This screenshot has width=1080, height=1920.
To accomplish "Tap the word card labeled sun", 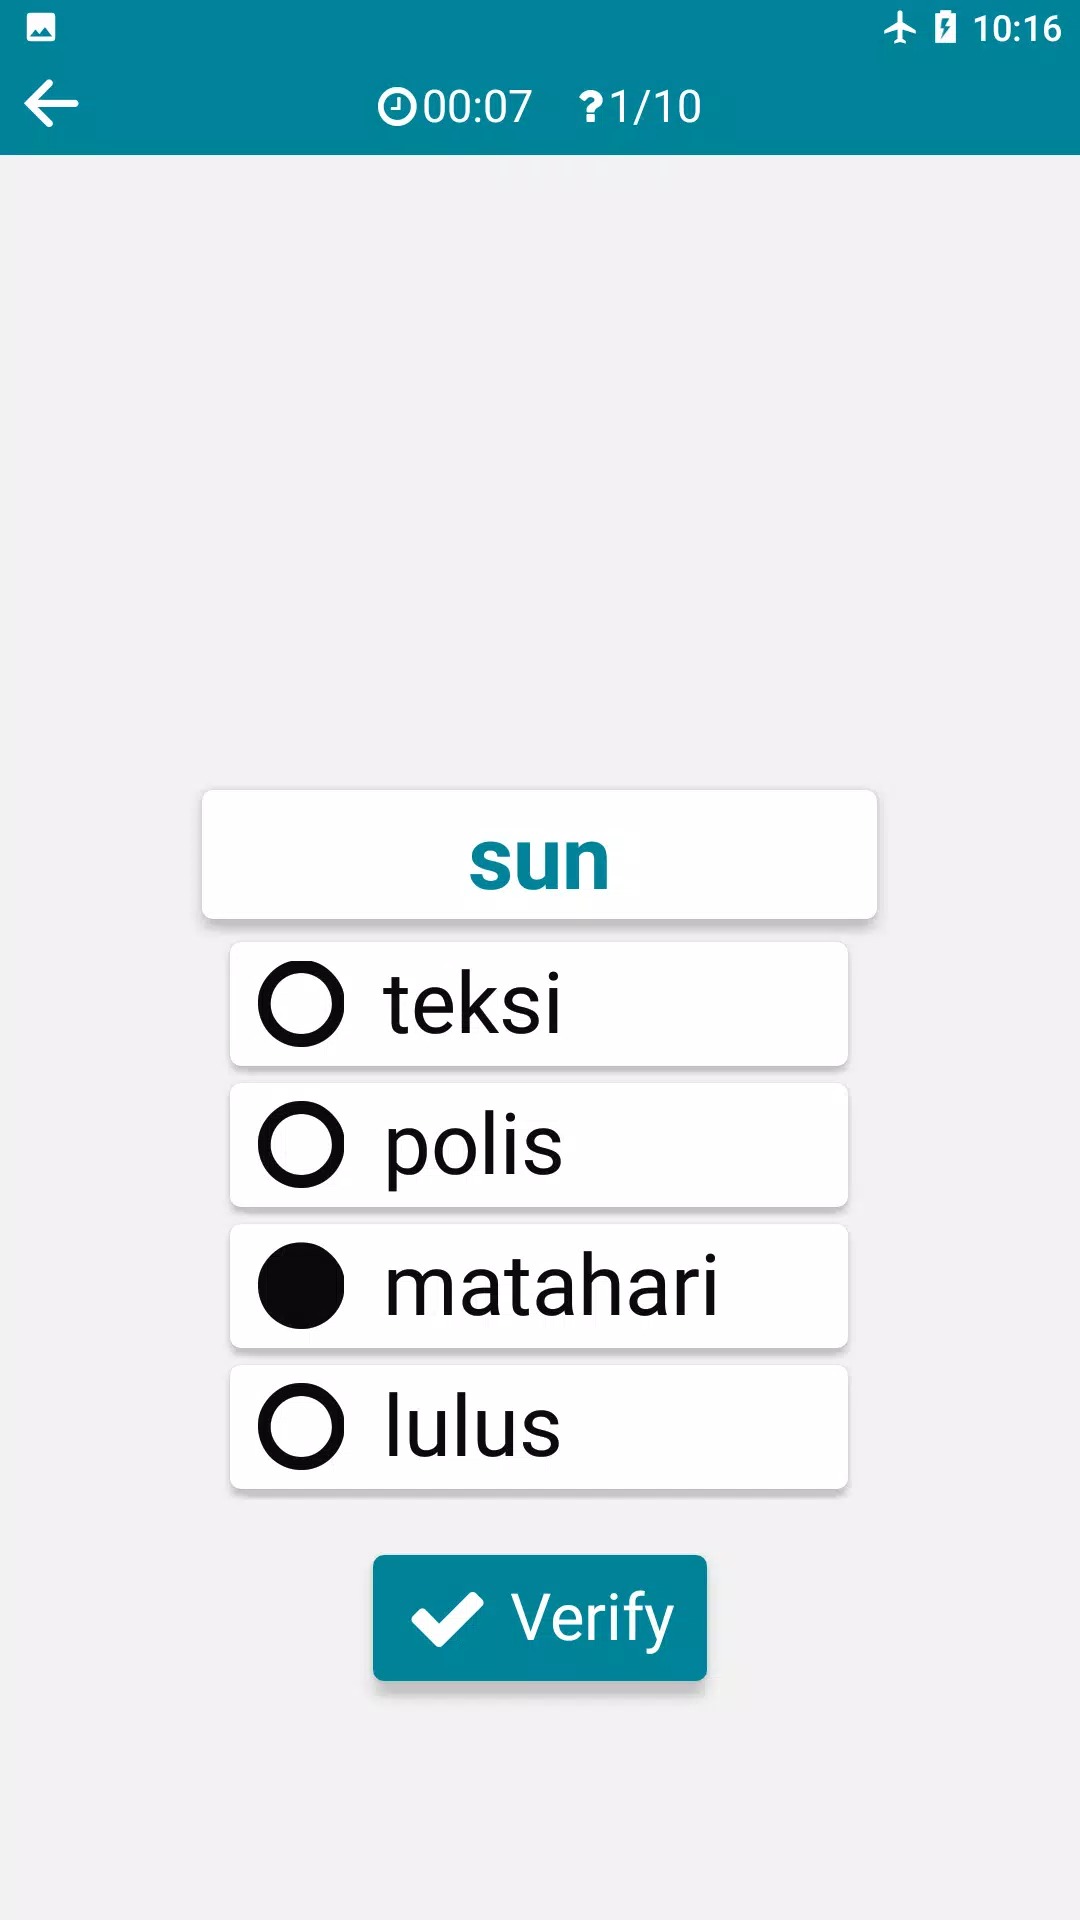I will [x=539, y=855].
